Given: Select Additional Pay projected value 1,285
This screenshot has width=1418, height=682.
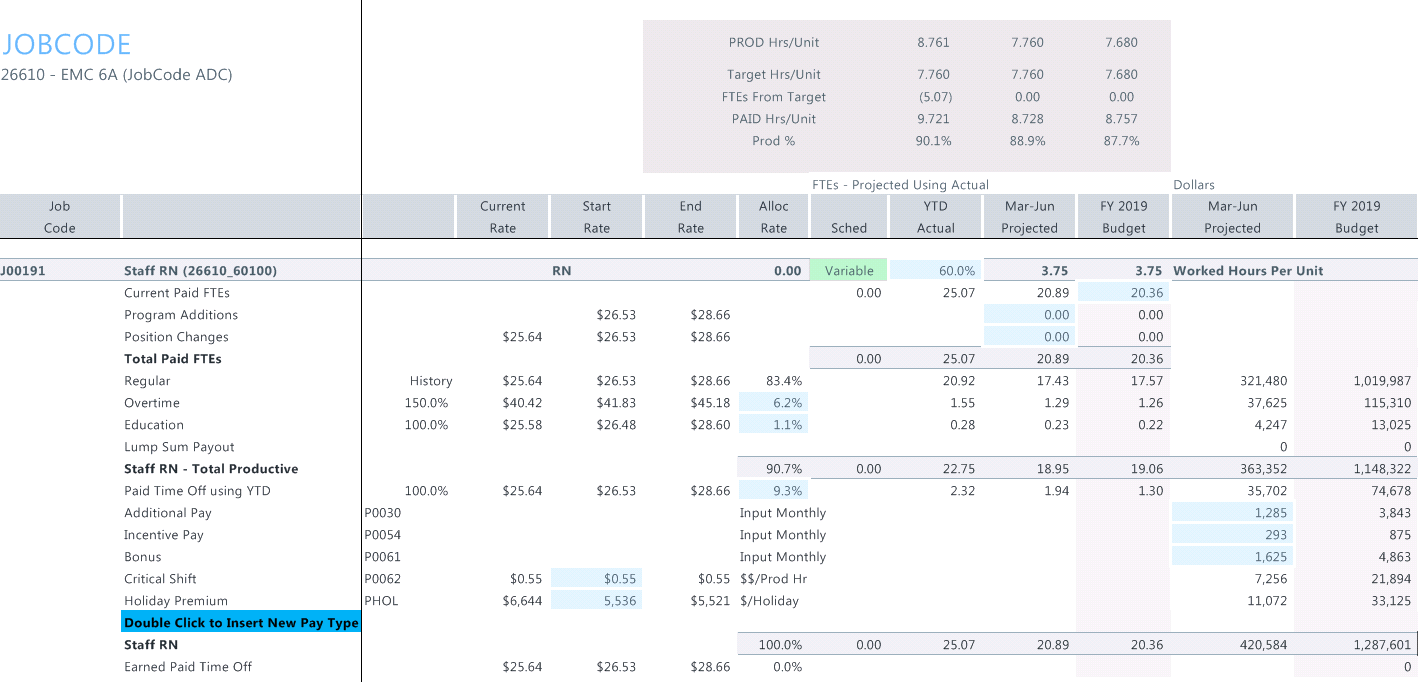Looking at the screenshot, I should [x=1231, y=513].
